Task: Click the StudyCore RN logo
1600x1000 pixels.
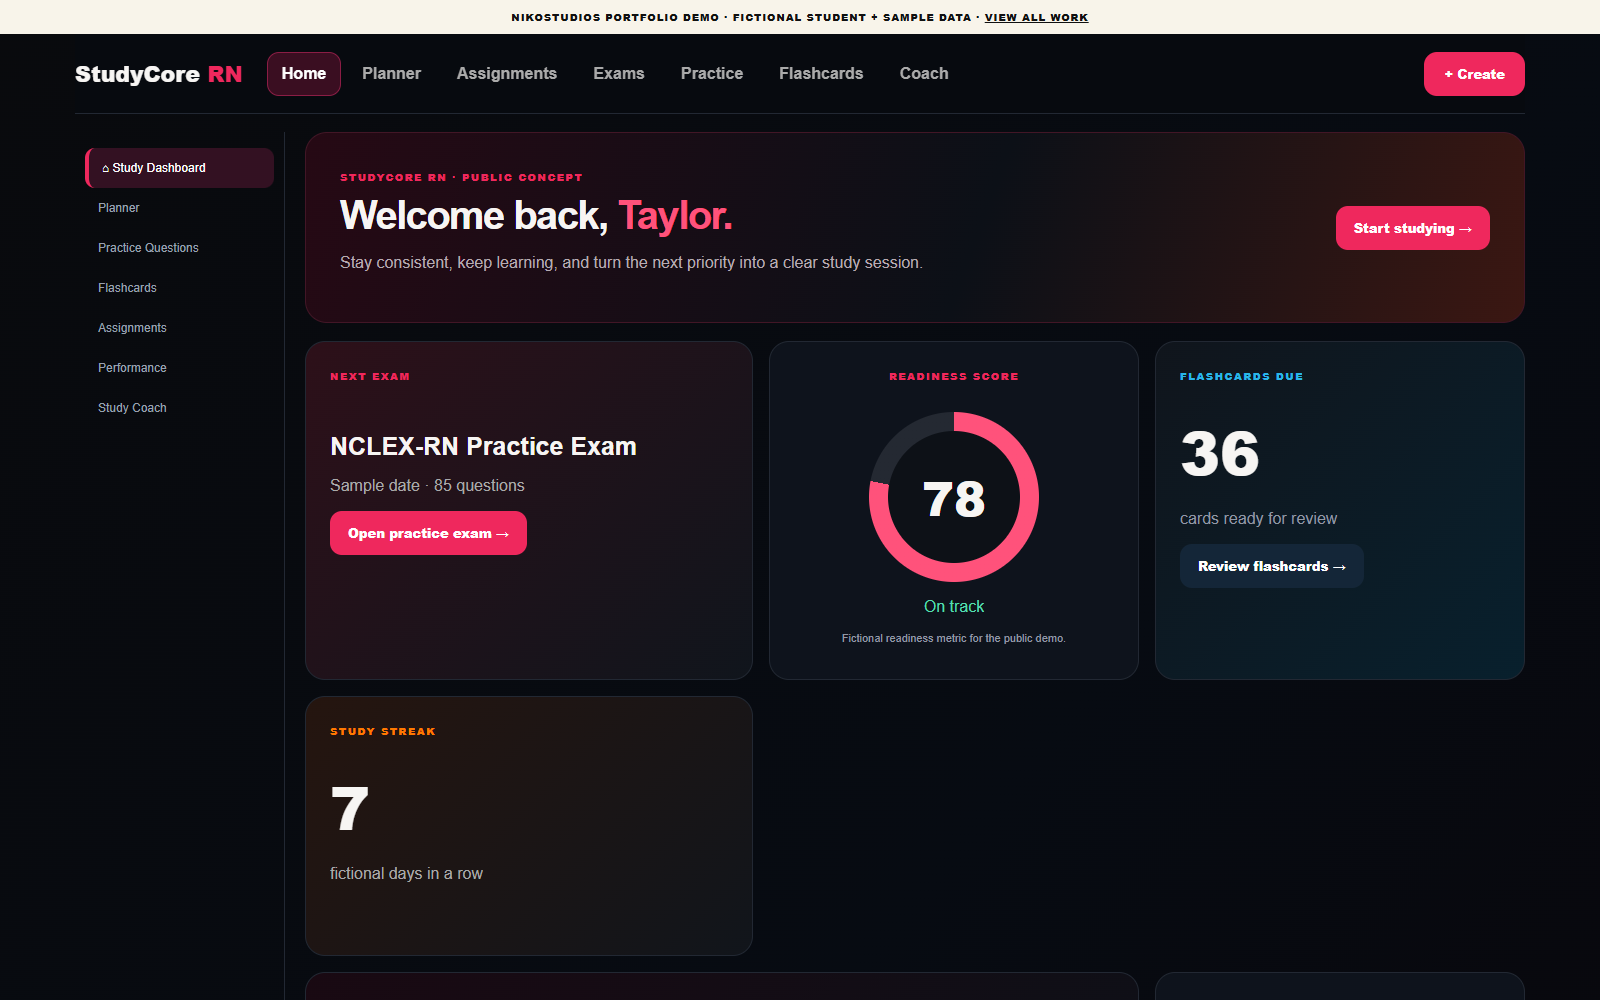Action: point(159,74)
